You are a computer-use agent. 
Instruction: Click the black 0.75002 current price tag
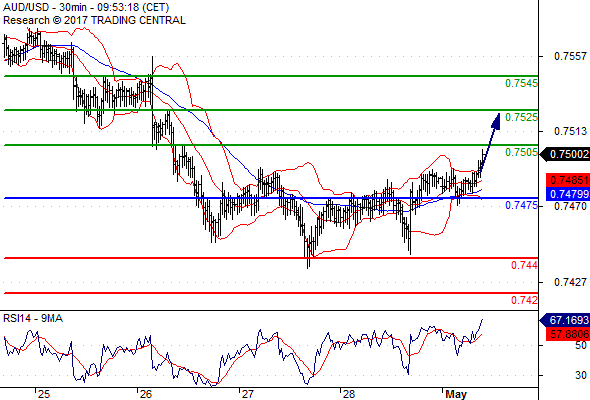[565, 154]
